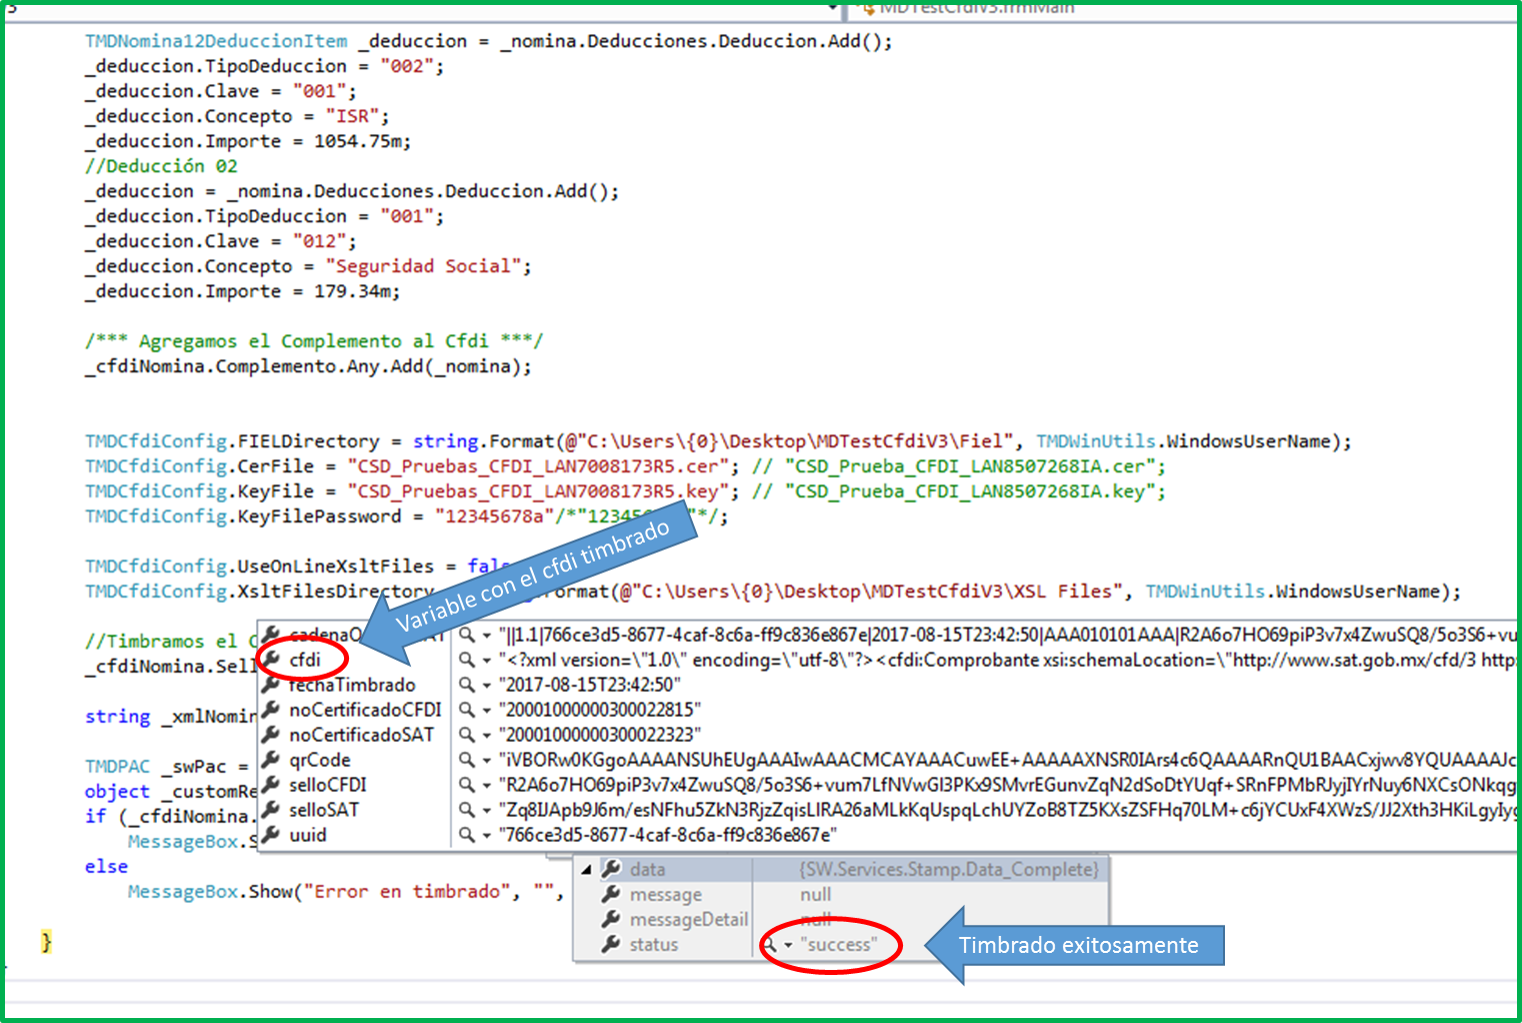Click the wrench icon beside fechaTimbrado
The width and height of the screenshot is (1522, 1023).
coord(271,685)
